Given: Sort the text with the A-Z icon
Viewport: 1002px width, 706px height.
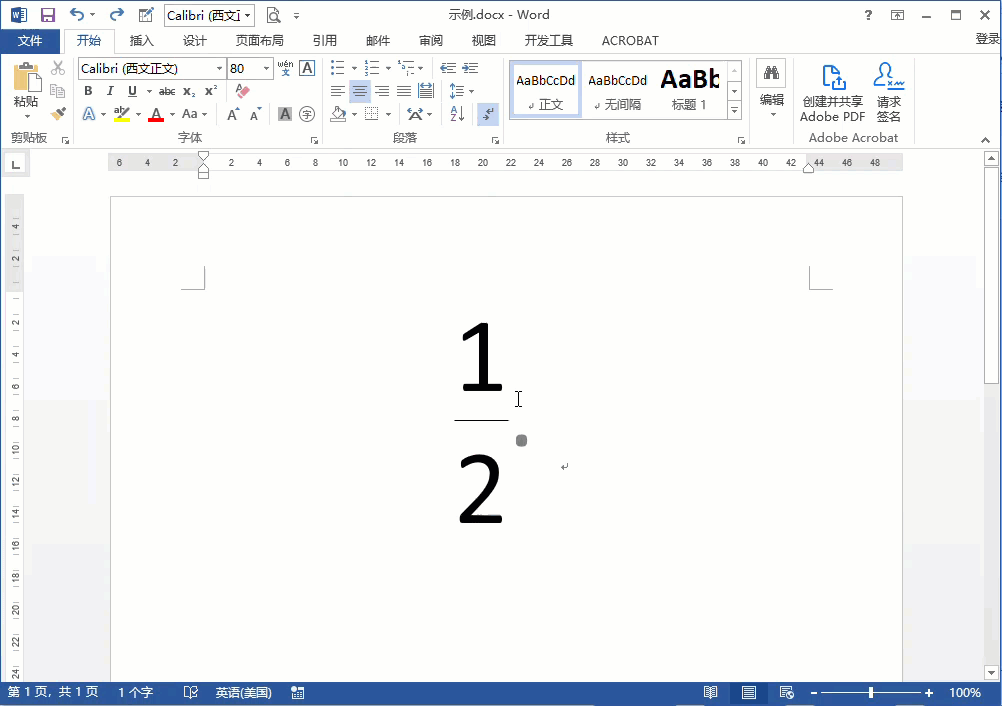Looking at the screenshot, I should (x=457, y=114).
